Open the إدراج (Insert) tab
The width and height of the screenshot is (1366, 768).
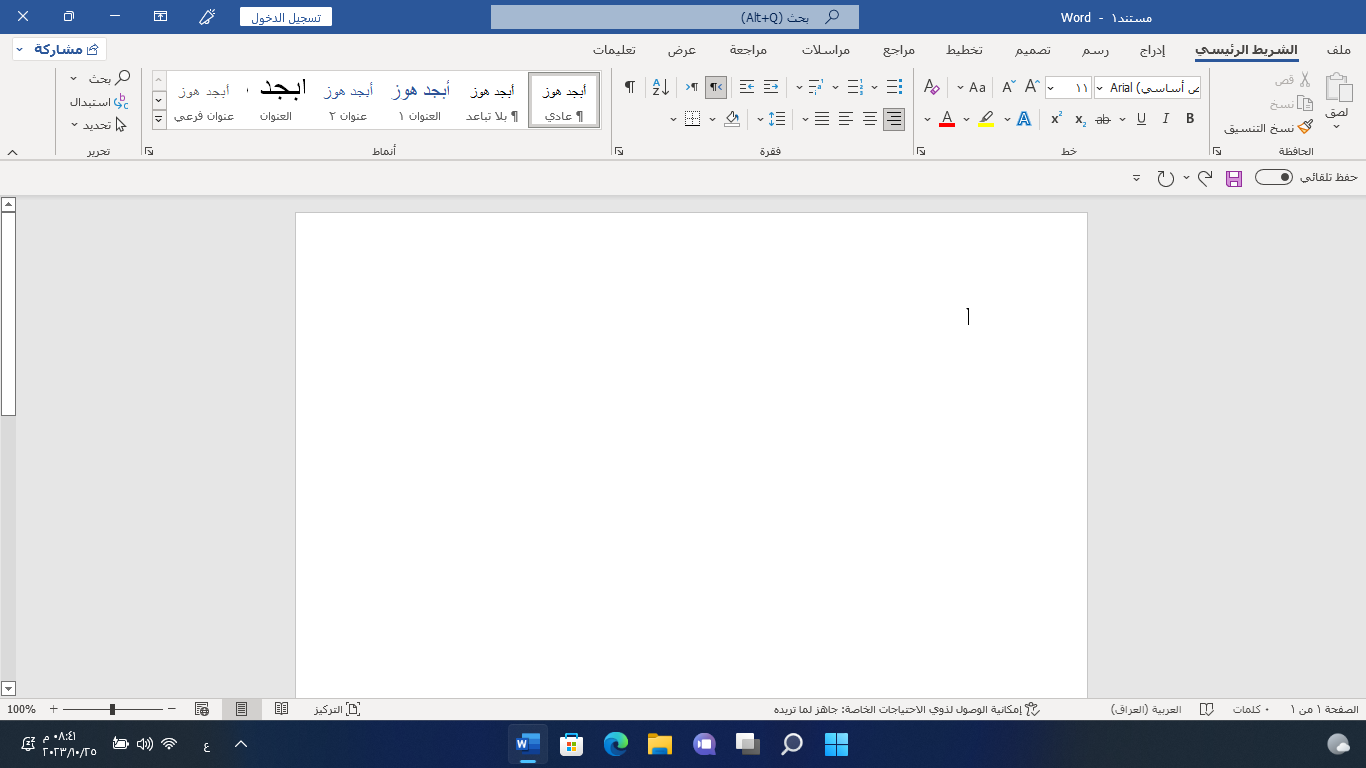[1153, 50]
